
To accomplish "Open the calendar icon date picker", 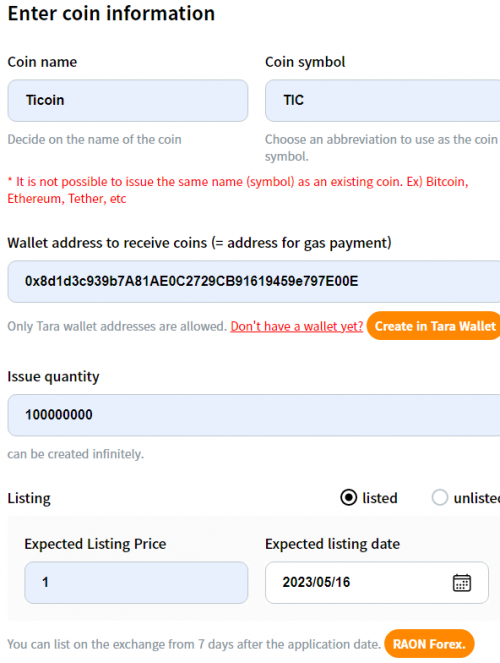I will (462, 583).
